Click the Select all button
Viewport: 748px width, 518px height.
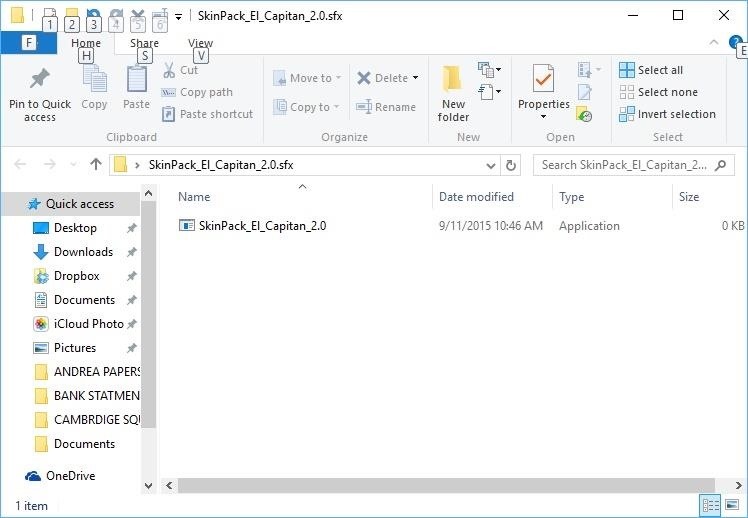(x=651, y=70)
